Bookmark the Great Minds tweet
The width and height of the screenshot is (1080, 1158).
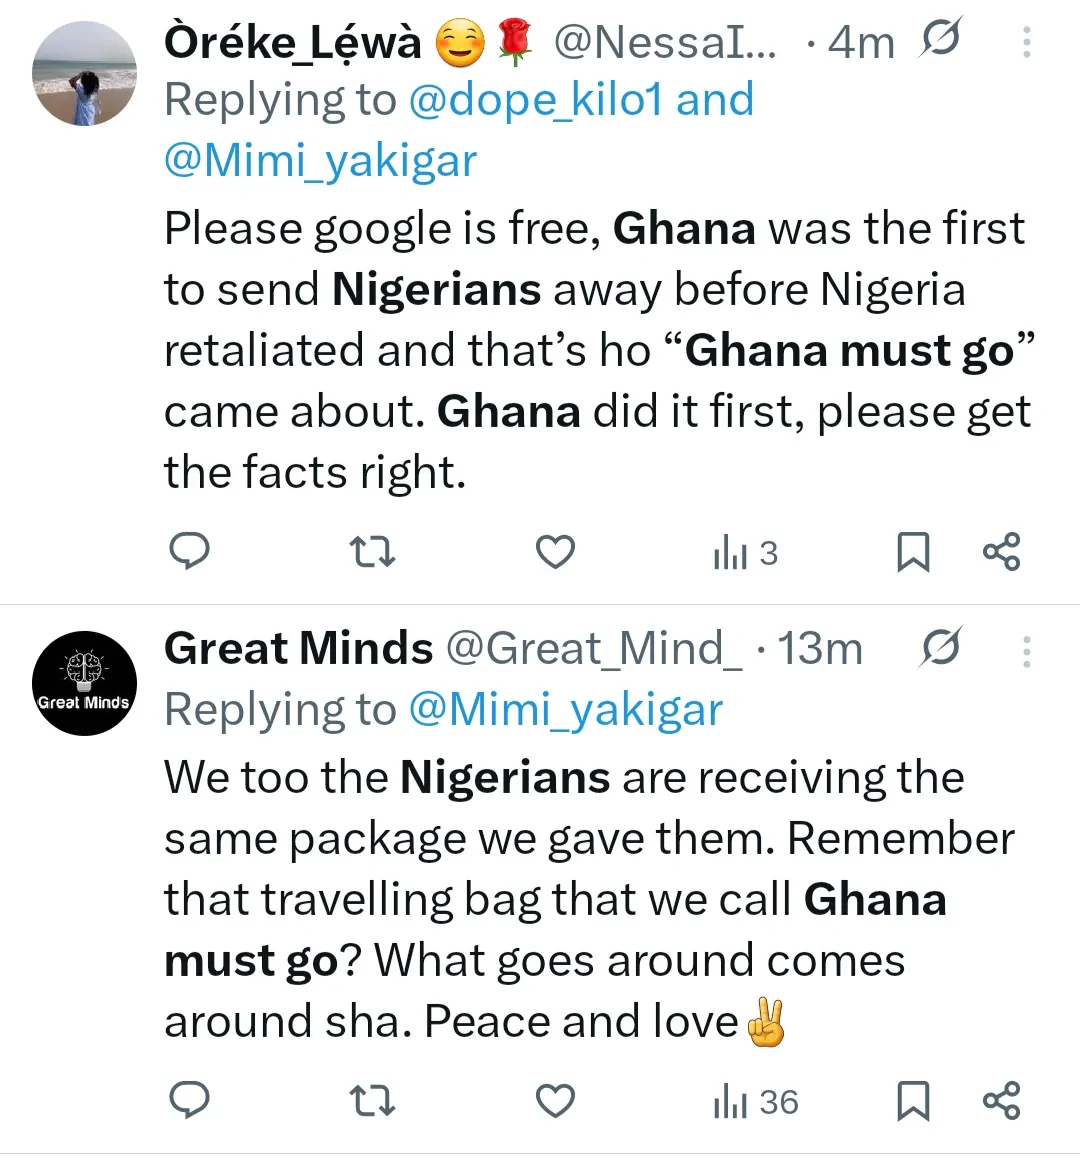click(x=912, y=1100)
